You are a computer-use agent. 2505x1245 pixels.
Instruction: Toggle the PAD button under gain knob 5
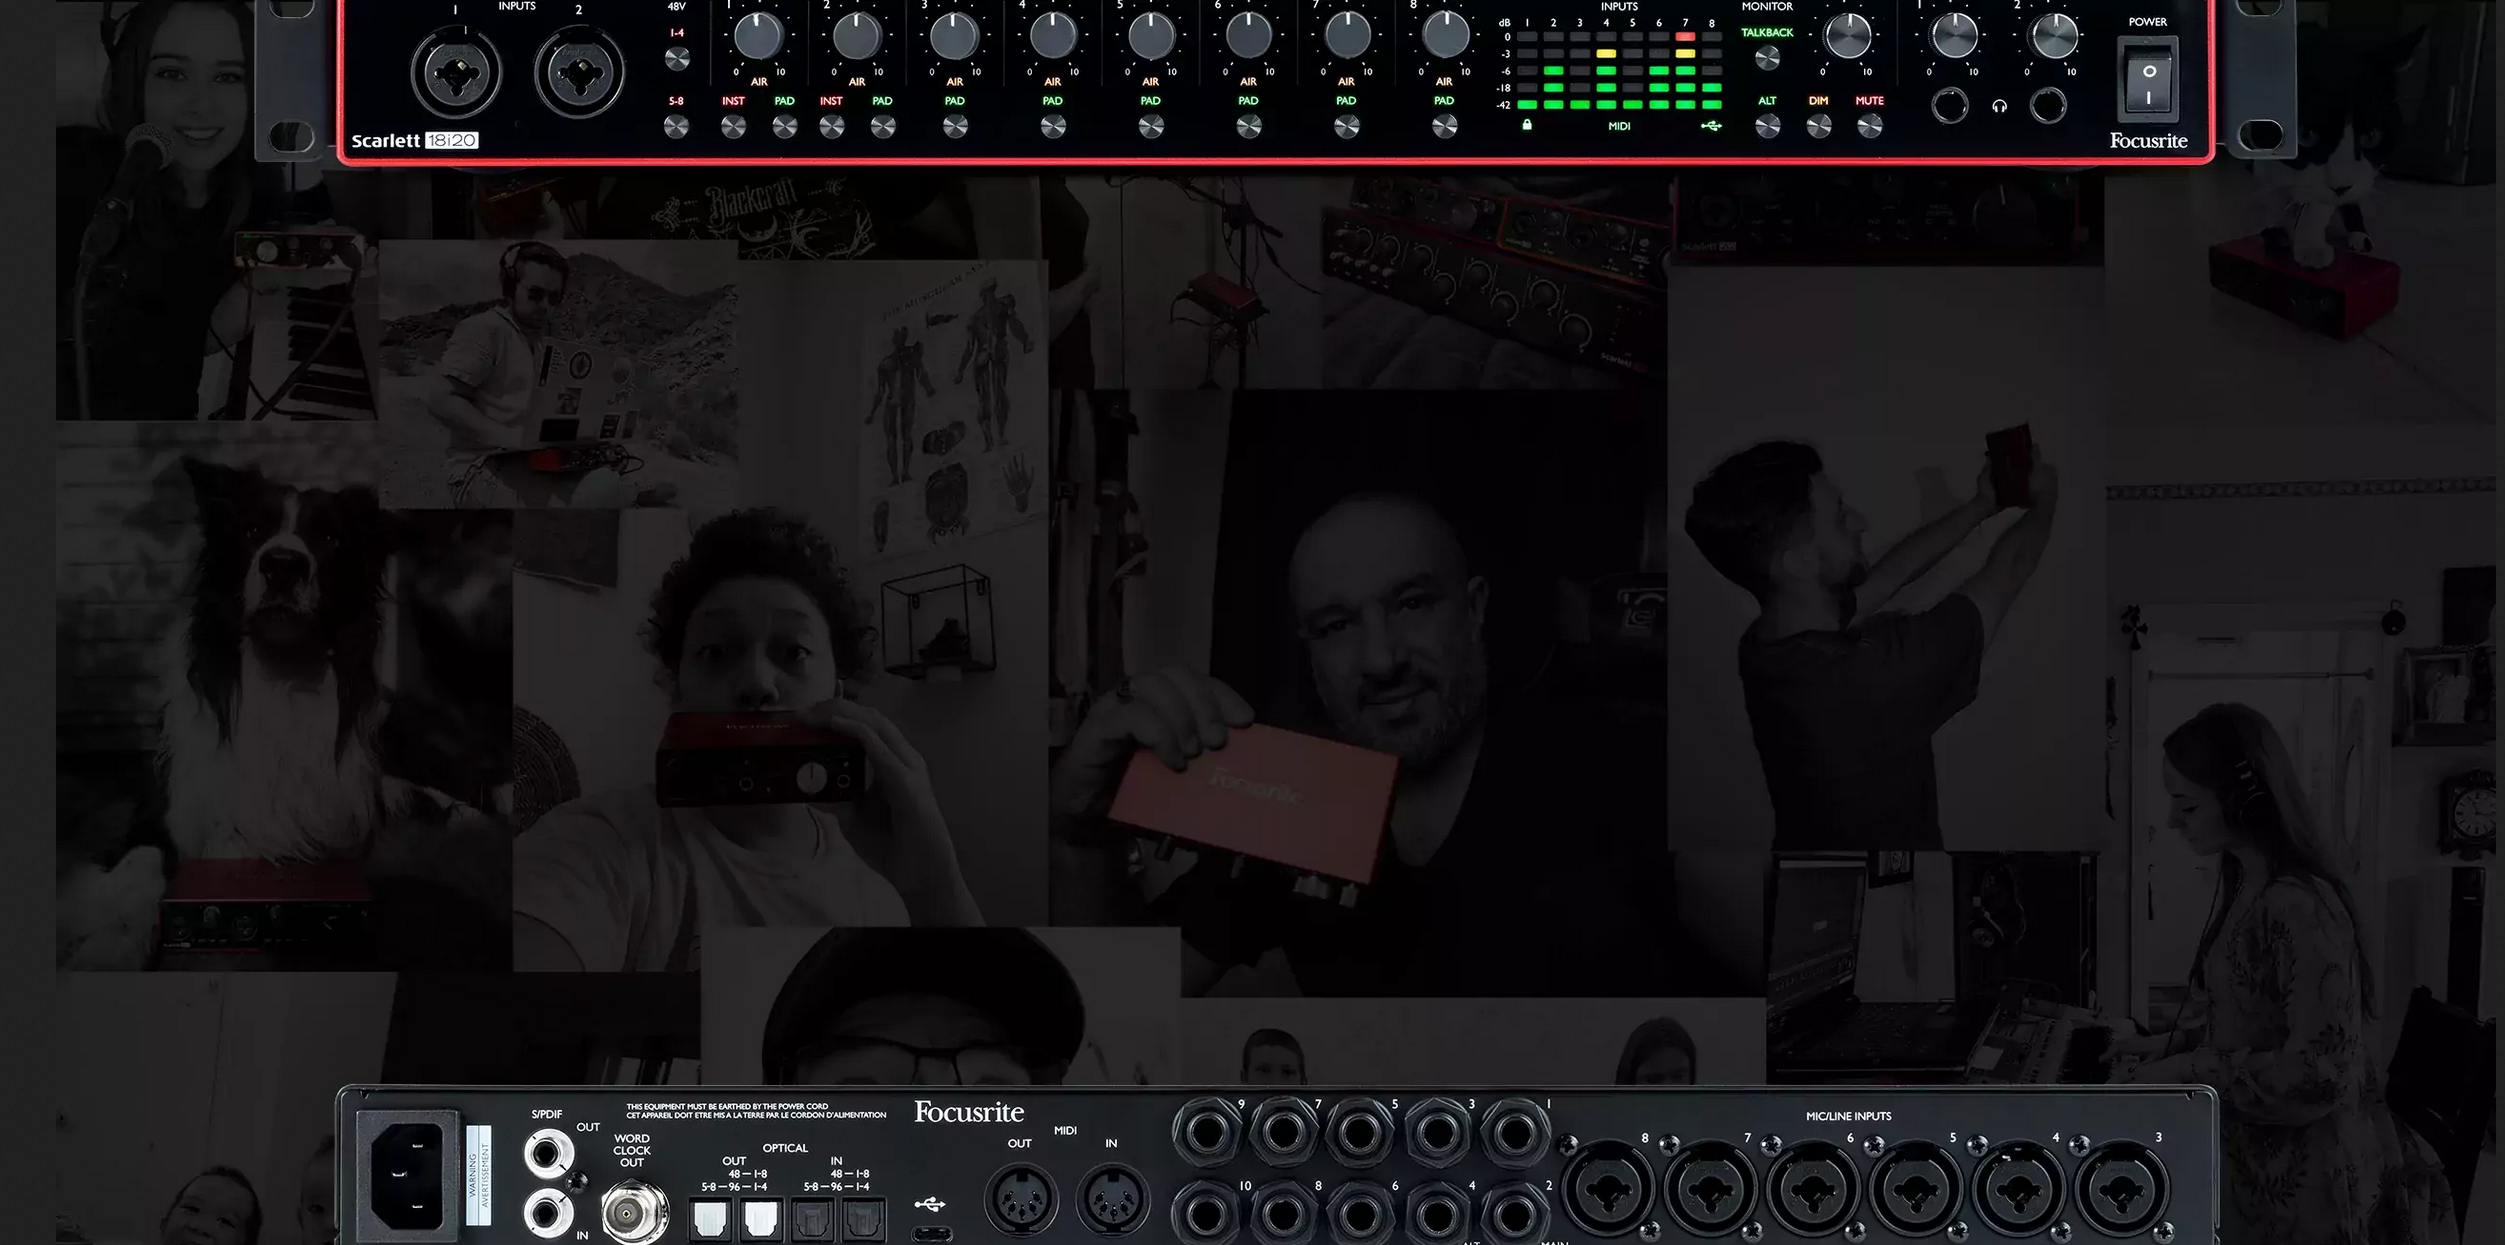coord(1151,127)
